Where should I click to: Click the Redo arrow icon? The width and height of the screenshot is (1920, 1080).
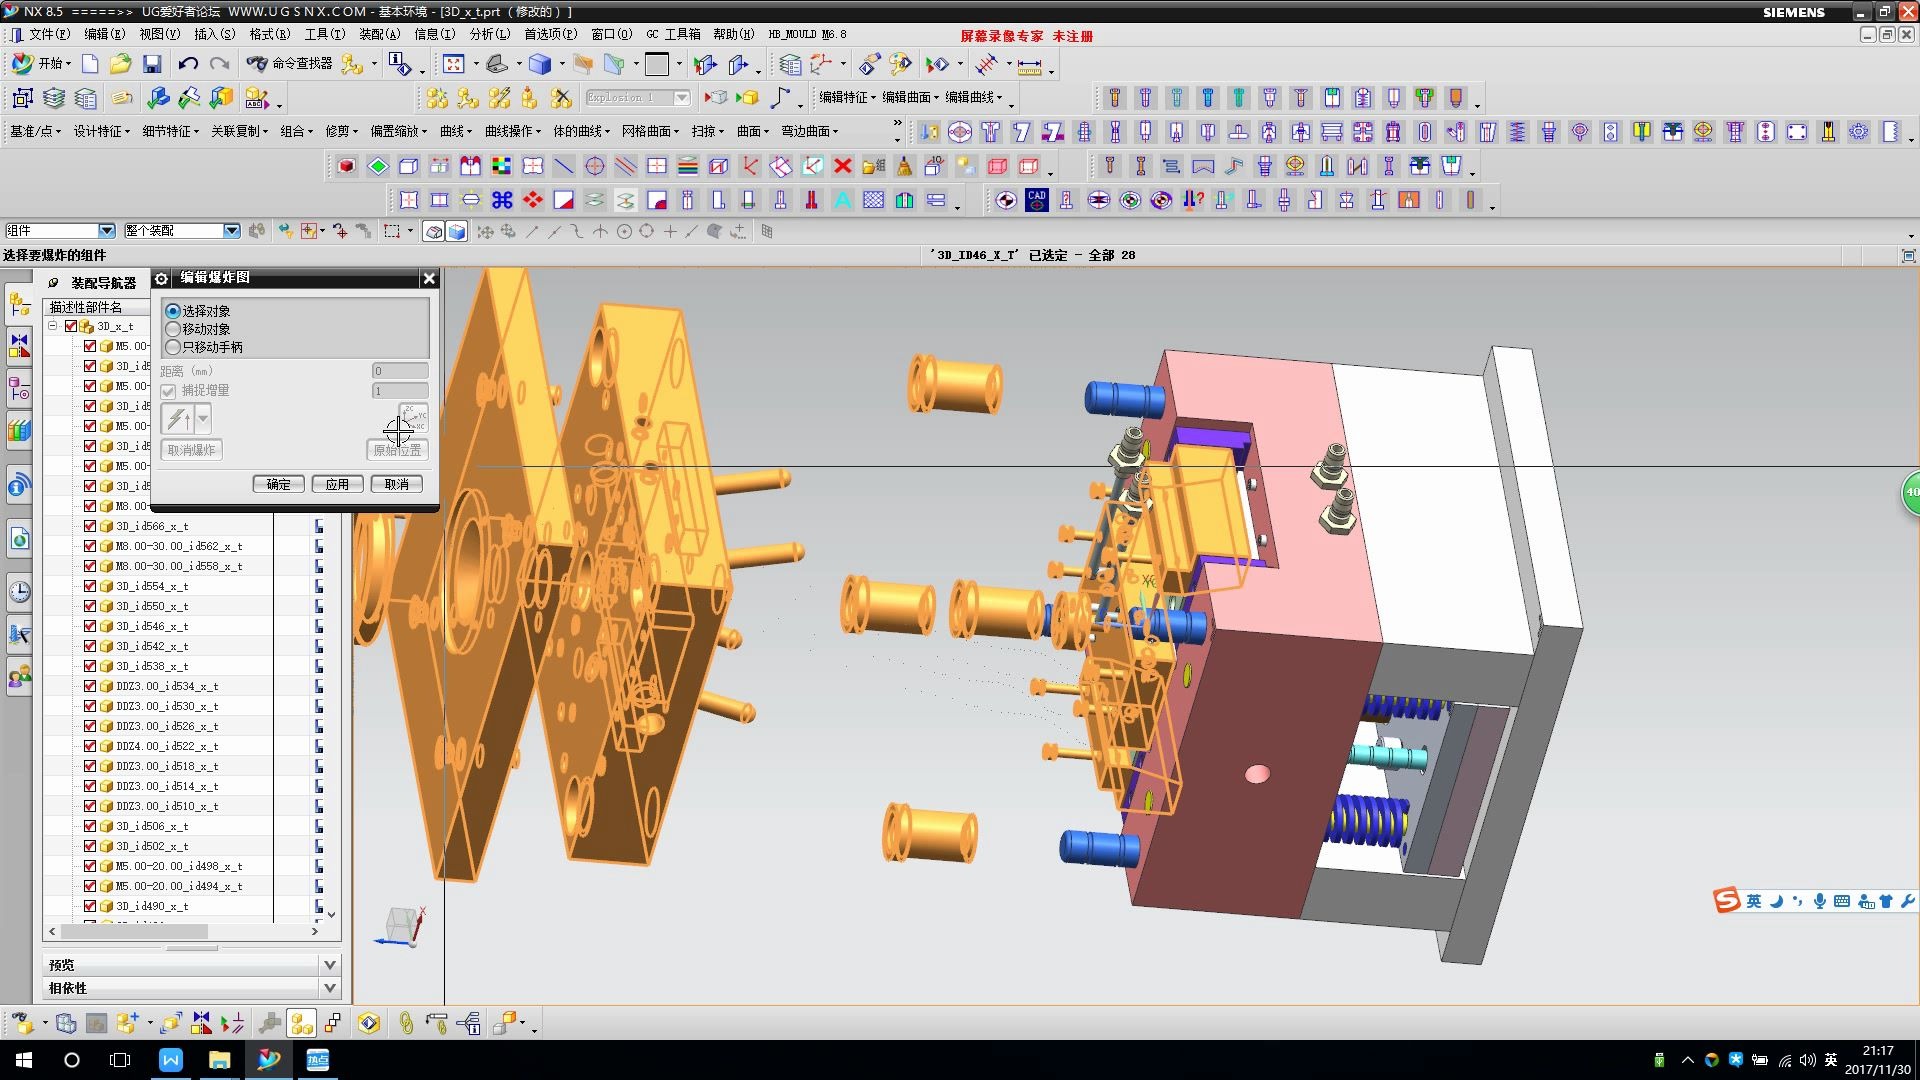pos(219,65)
